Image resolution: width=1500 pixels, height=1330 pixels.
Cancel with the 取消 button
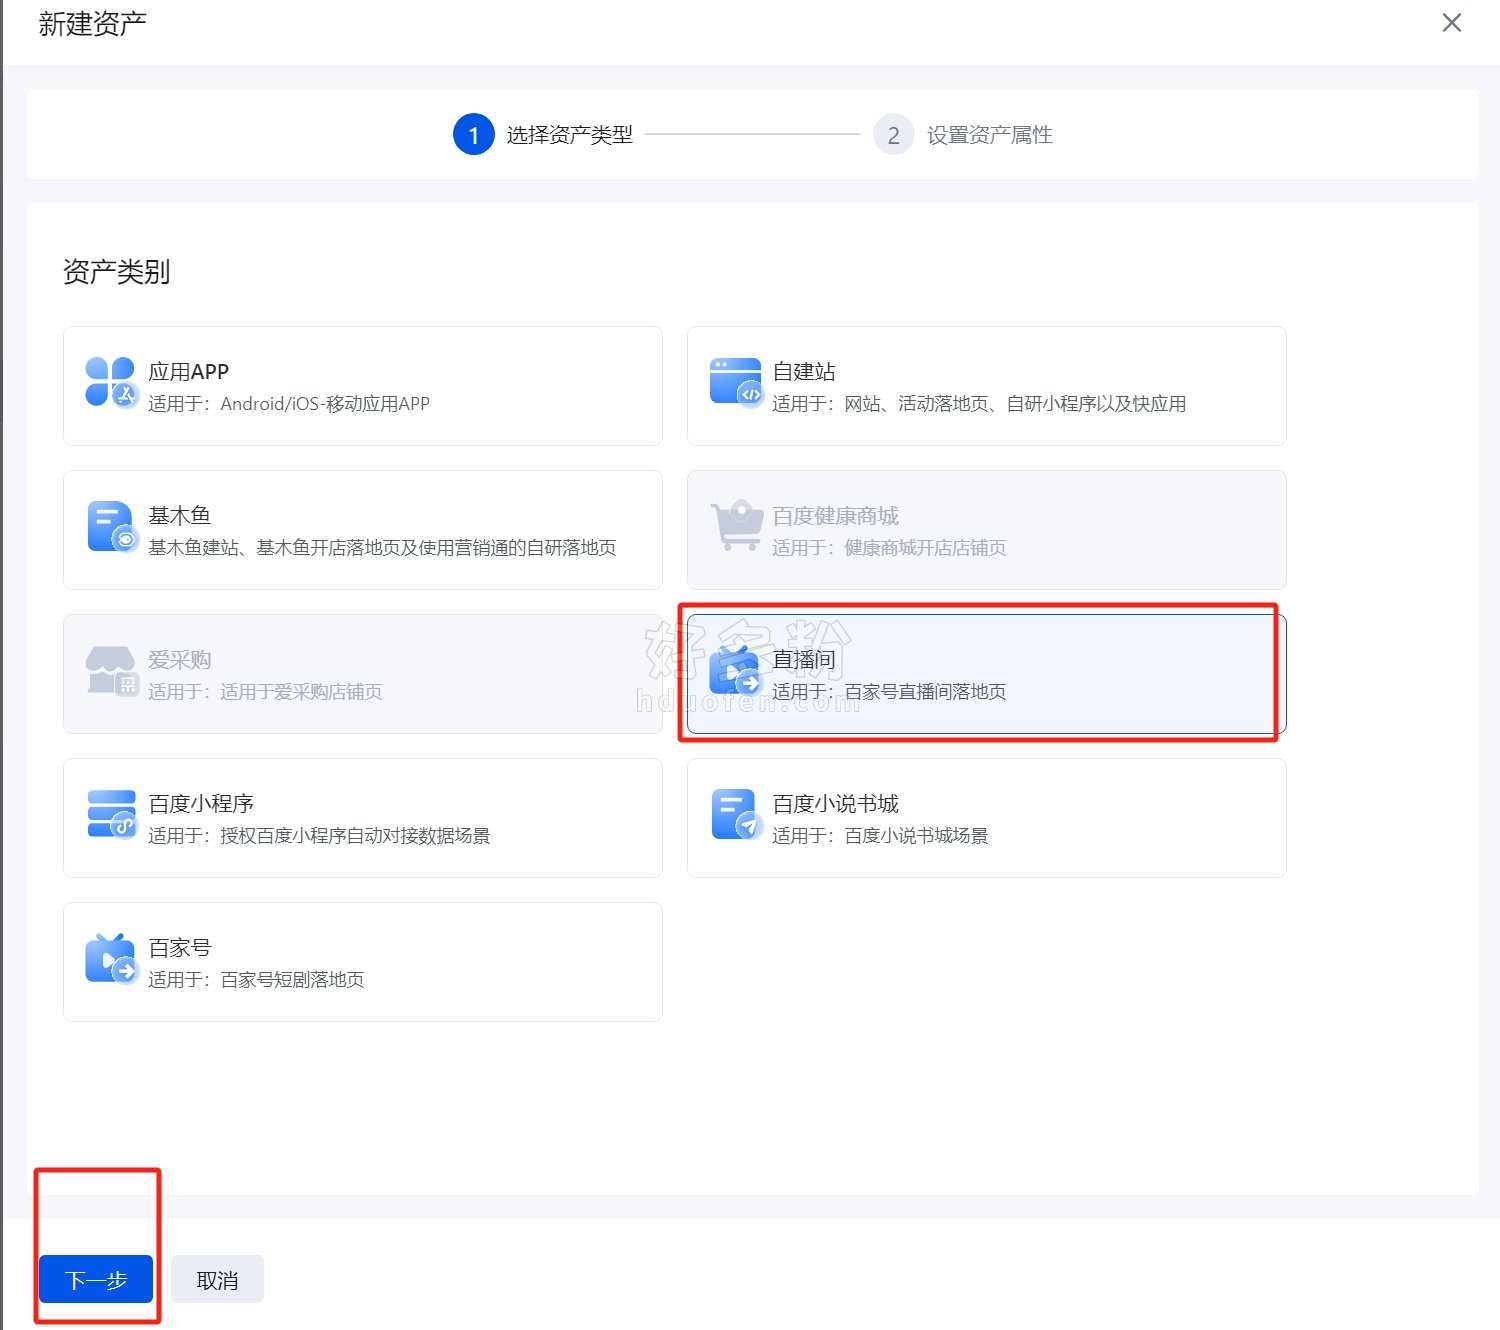217,1280
